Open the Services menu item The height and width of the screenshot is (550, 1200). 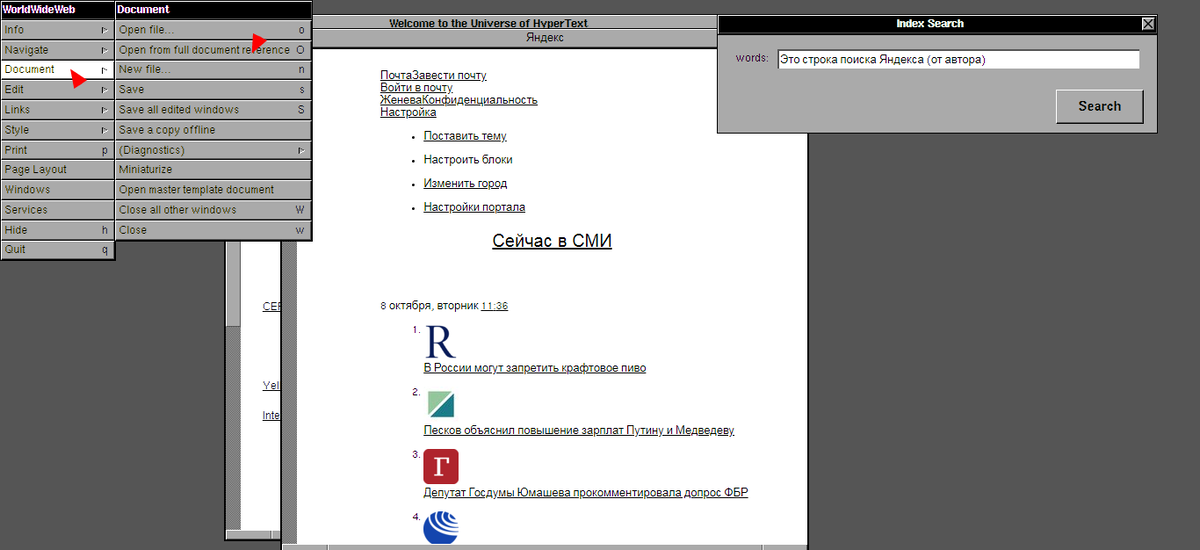tap(57, 210)
